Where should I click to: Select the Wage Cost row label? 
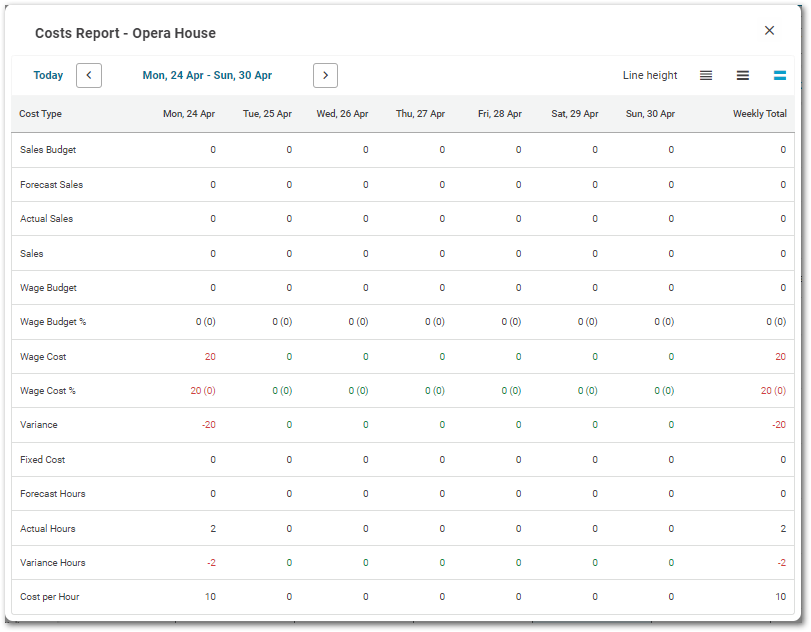pyautogui.click(x=43, y=356)
